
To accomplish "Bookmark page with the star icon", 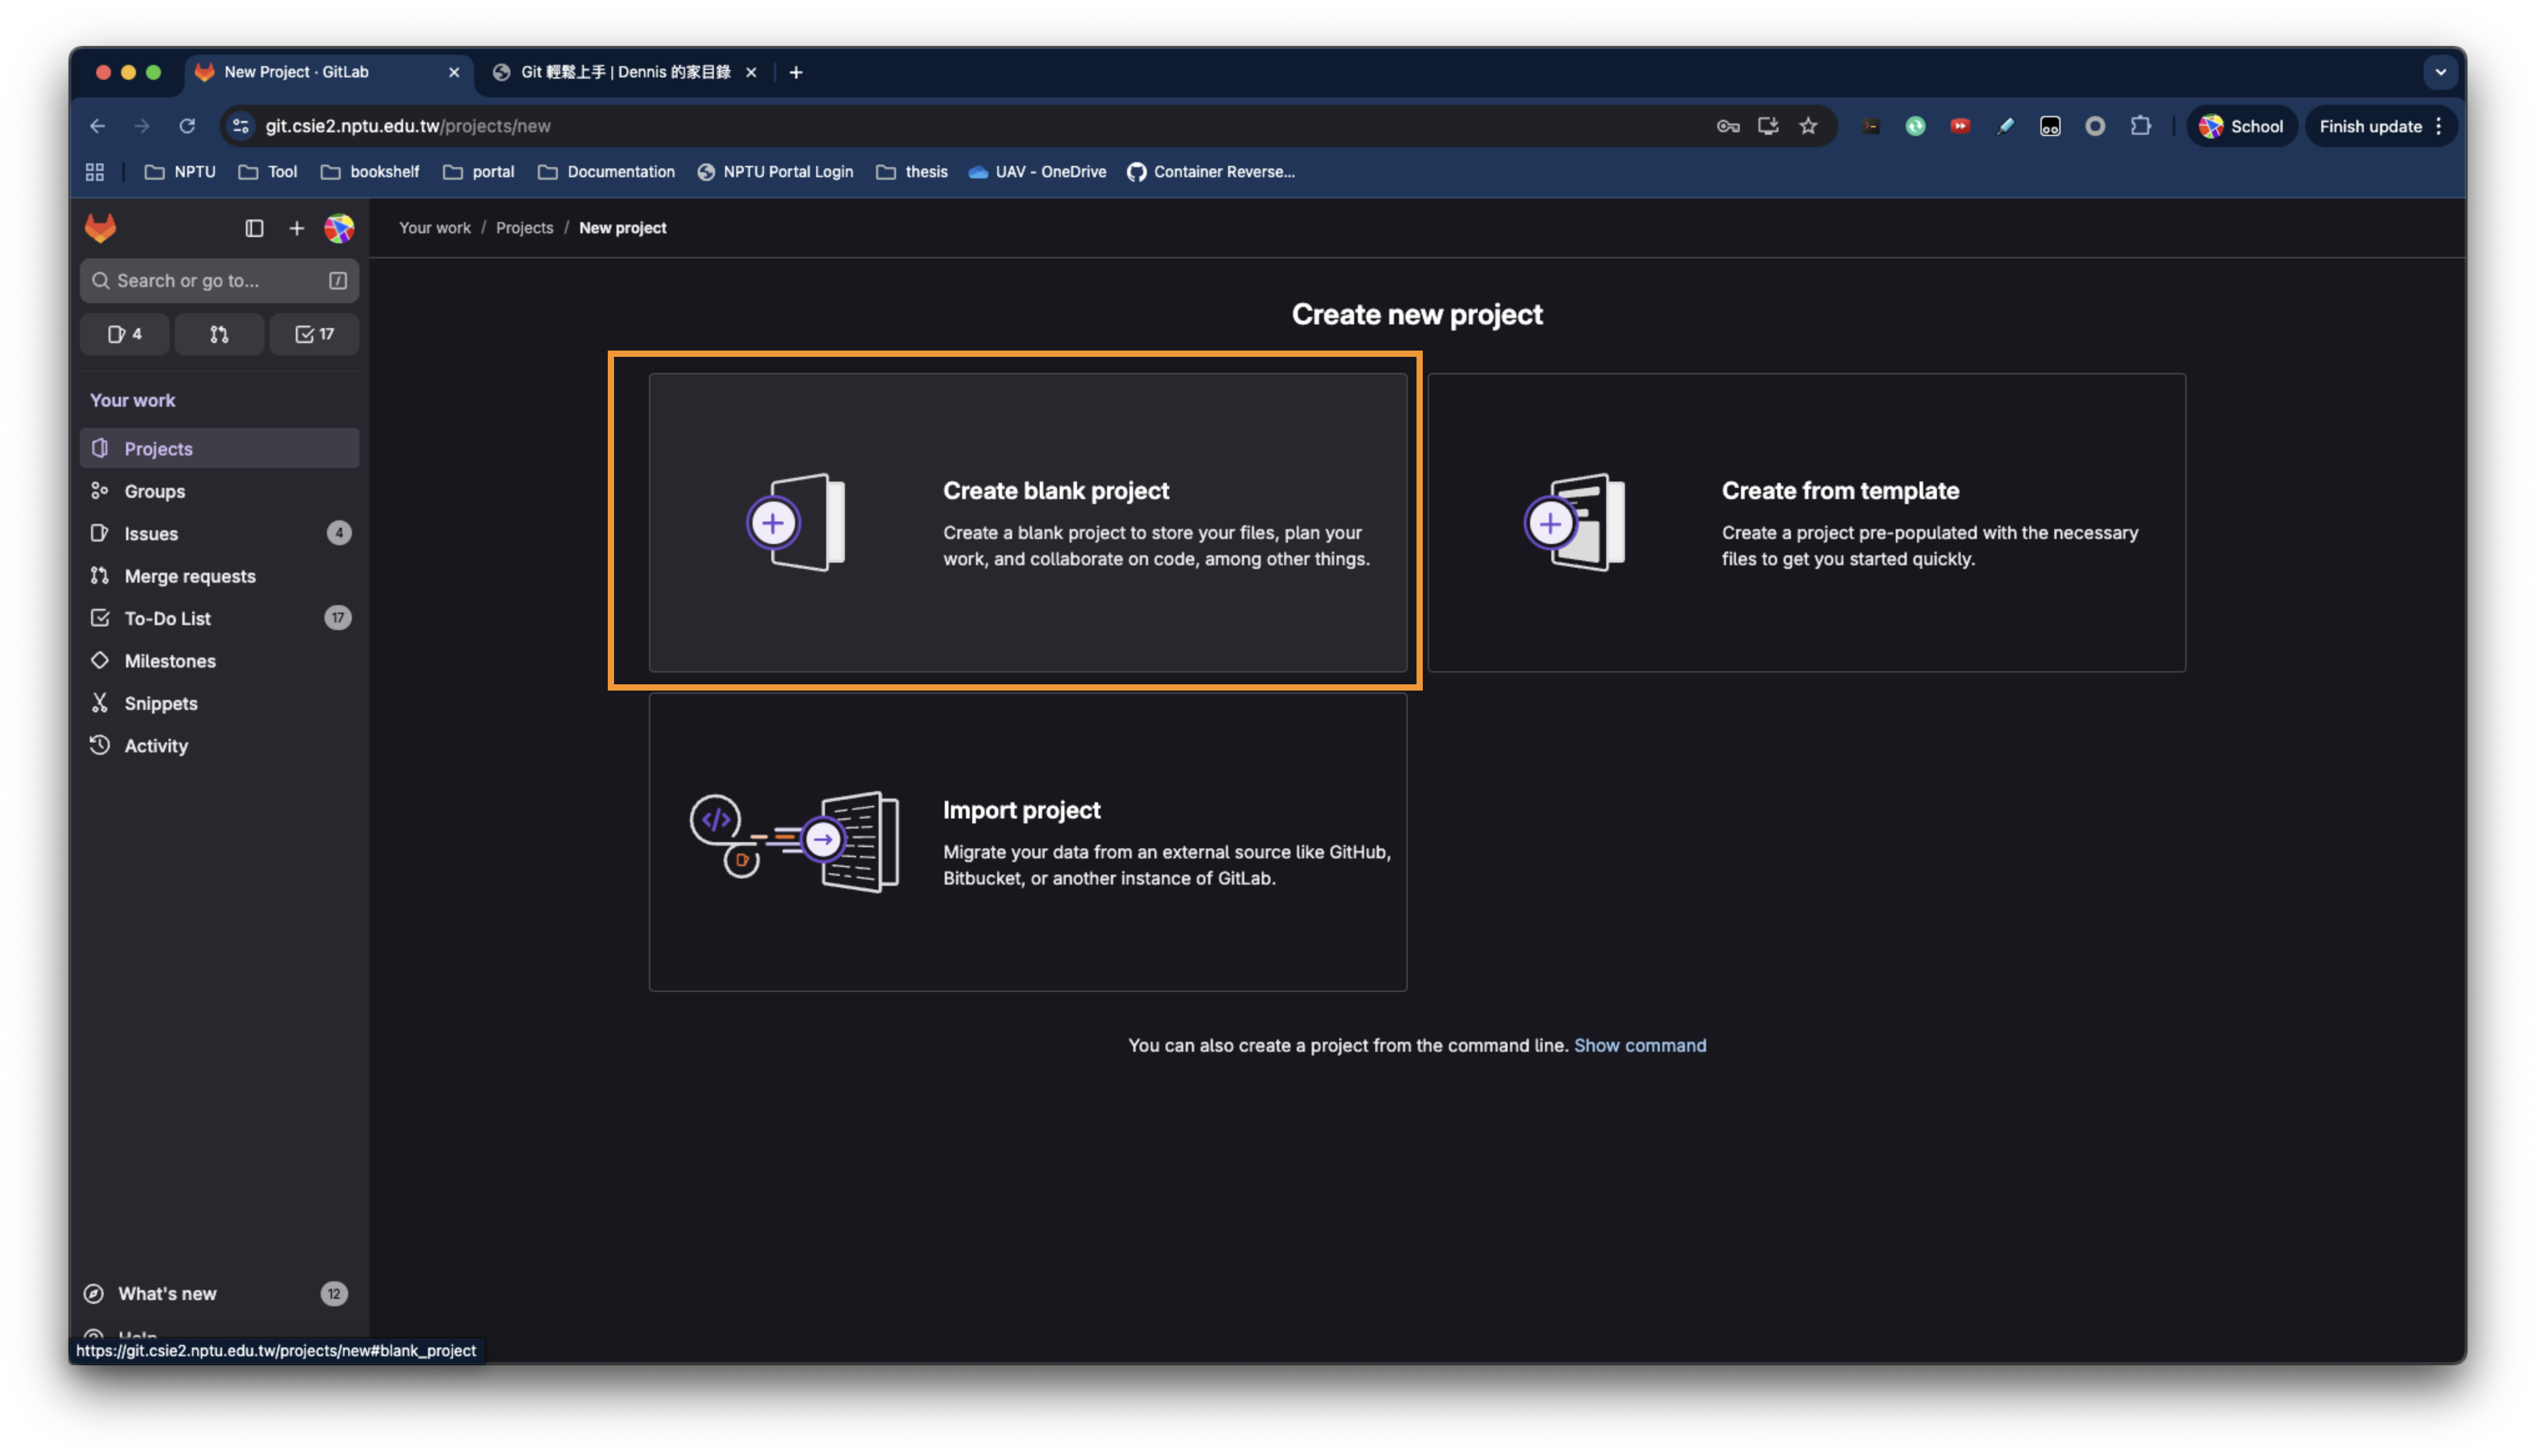I will [1808, 126].
